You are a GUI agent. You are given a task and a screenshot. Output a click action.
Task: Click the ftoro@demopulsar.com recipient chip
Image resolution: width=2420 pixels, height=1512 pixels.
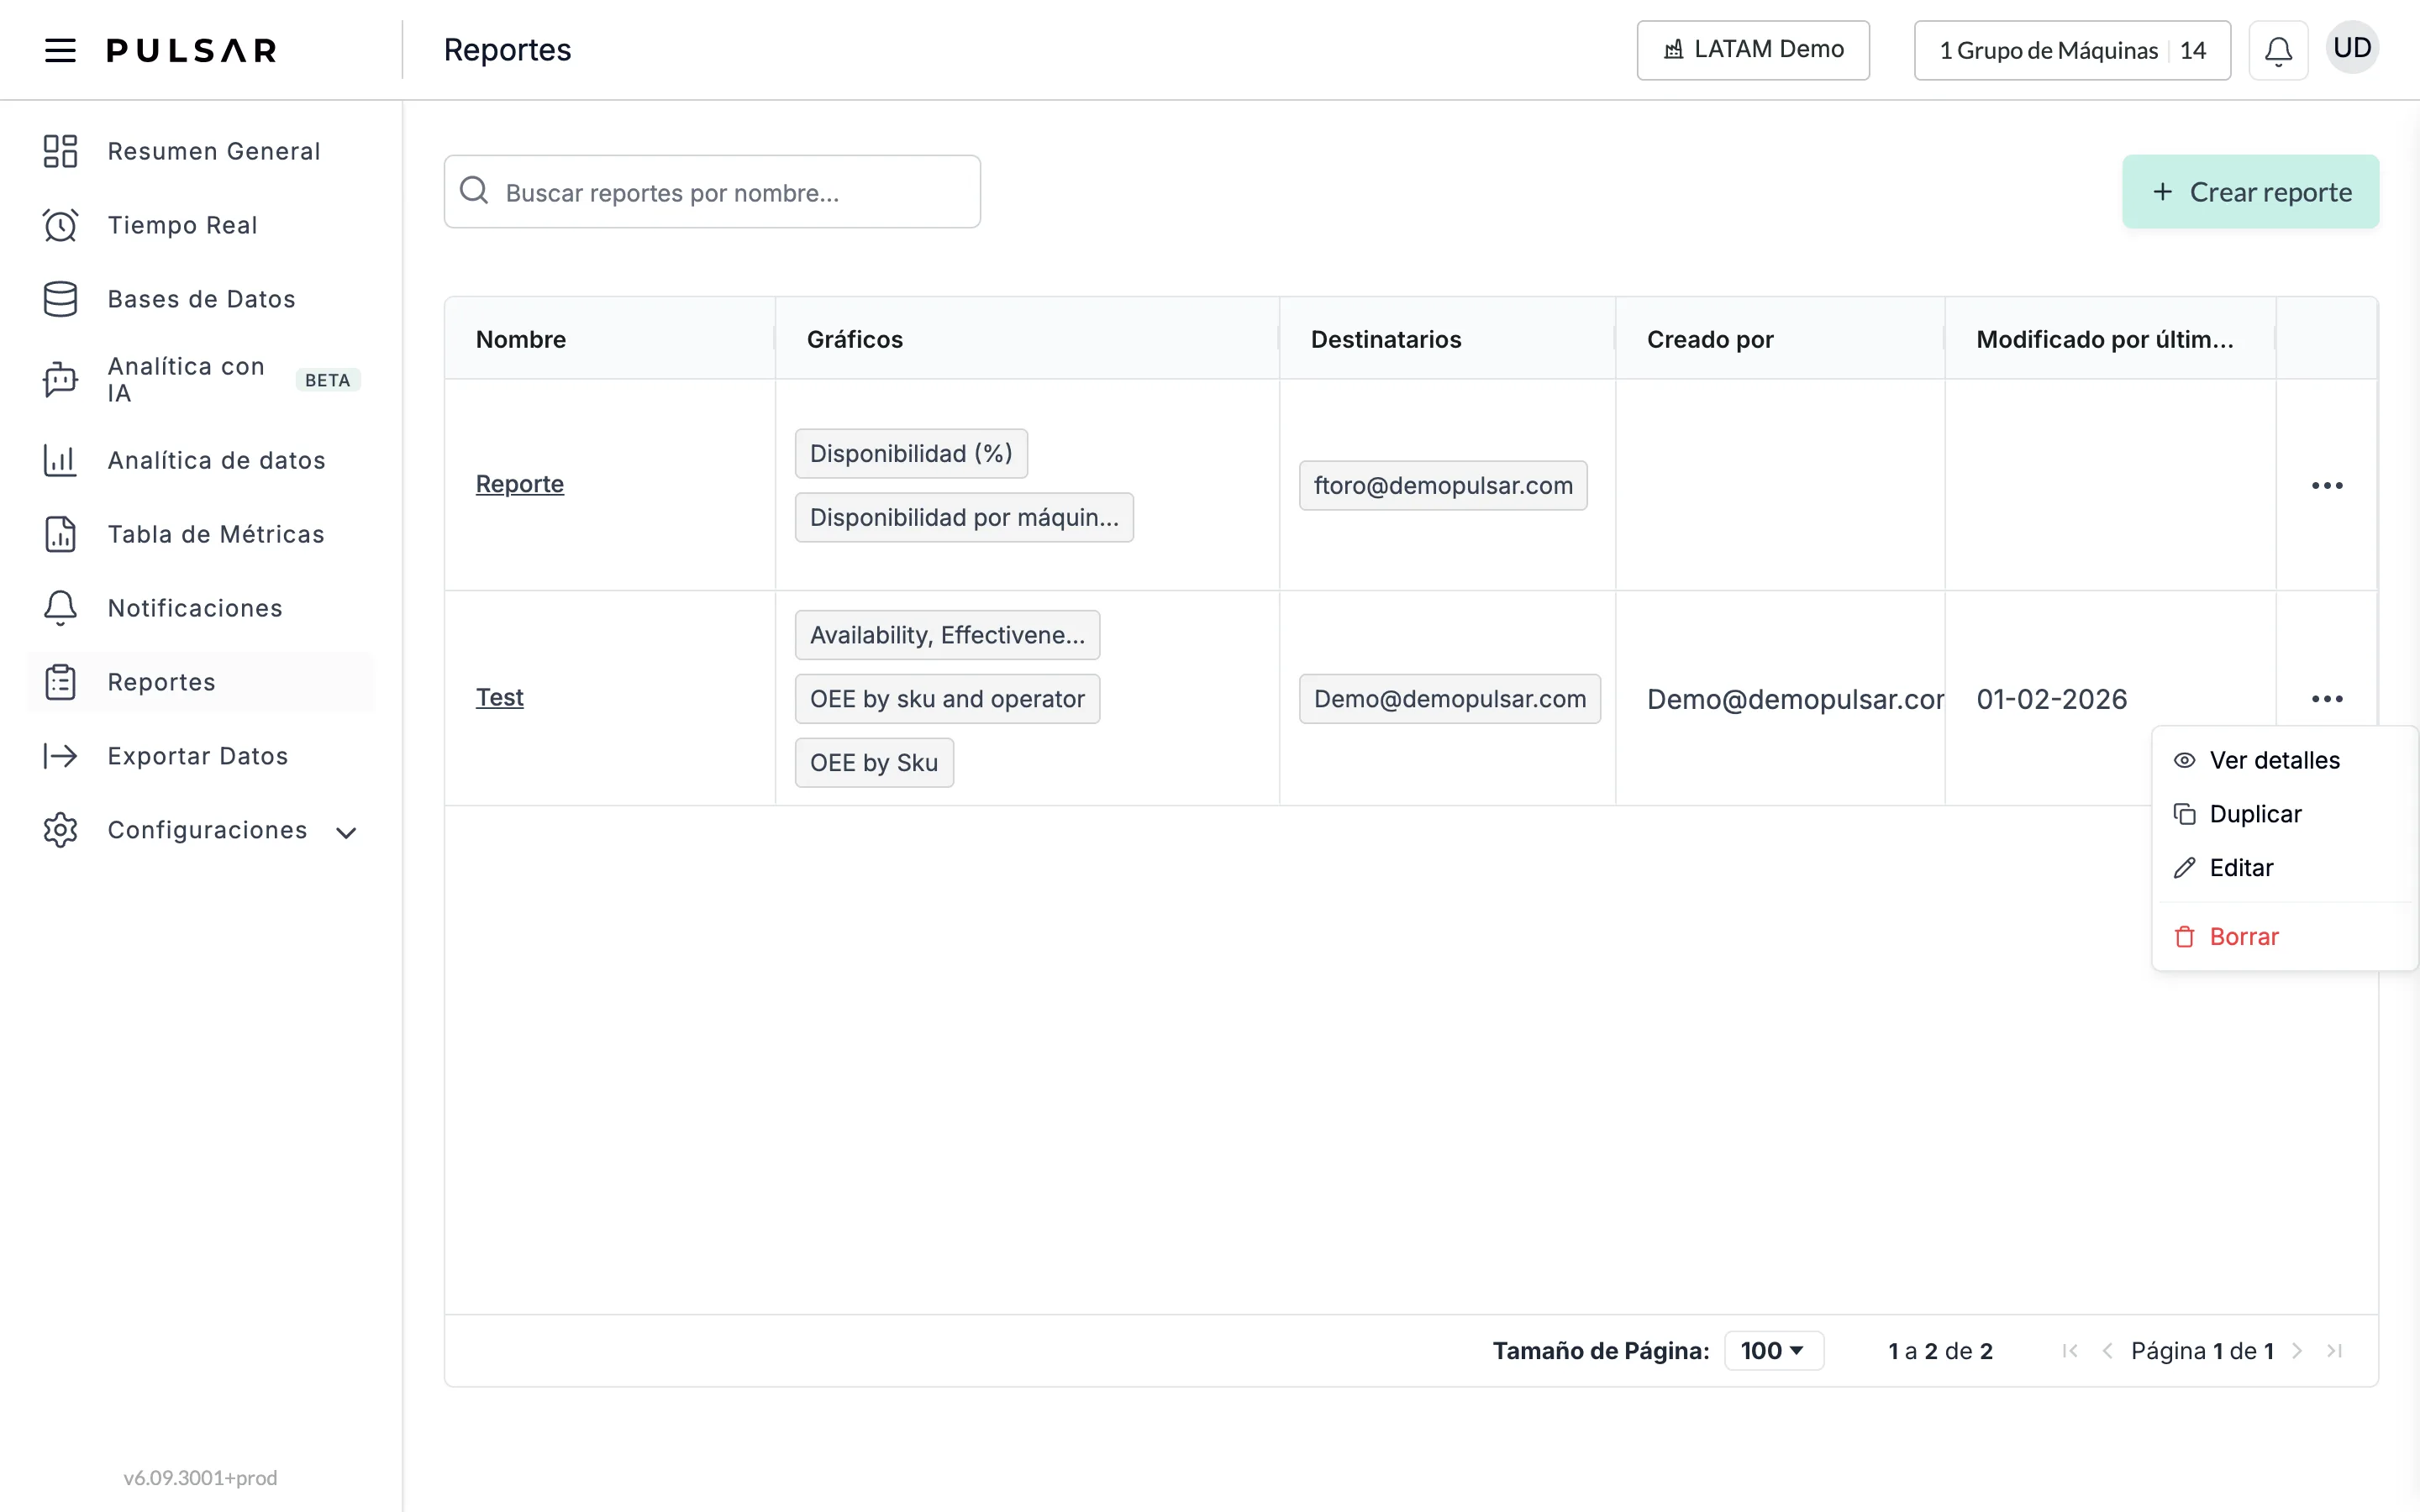[1443, 485]
